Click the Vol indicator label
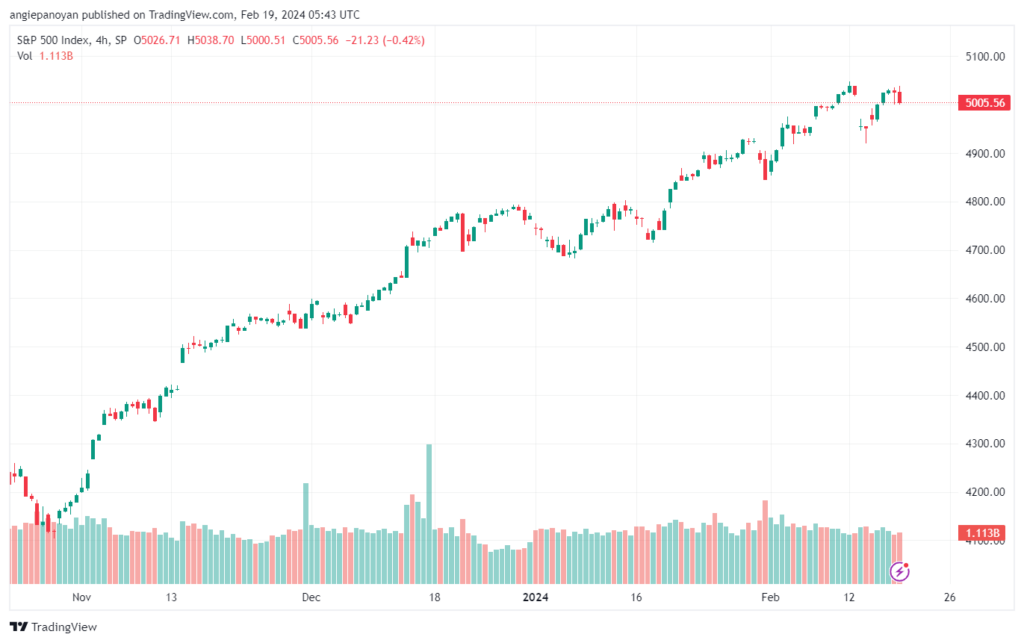Viewport: 1024px width, 643px height. 24,56
